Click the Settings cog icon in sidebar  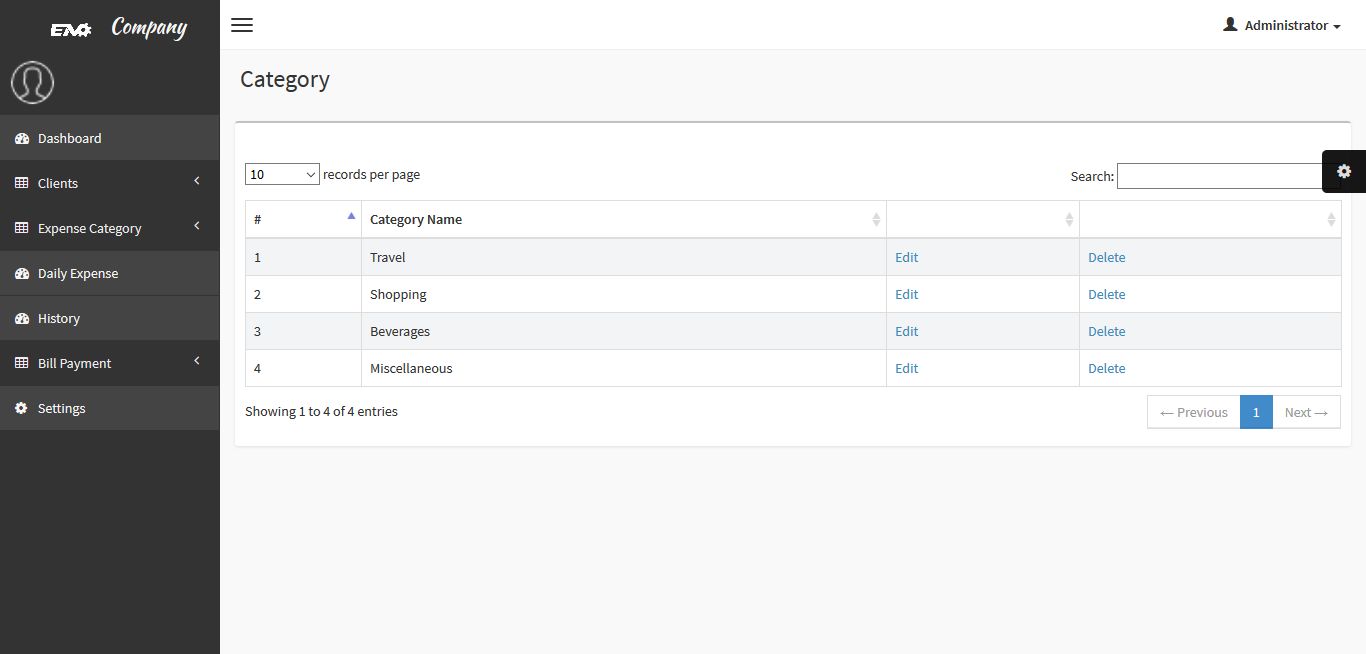click(22, 408)
